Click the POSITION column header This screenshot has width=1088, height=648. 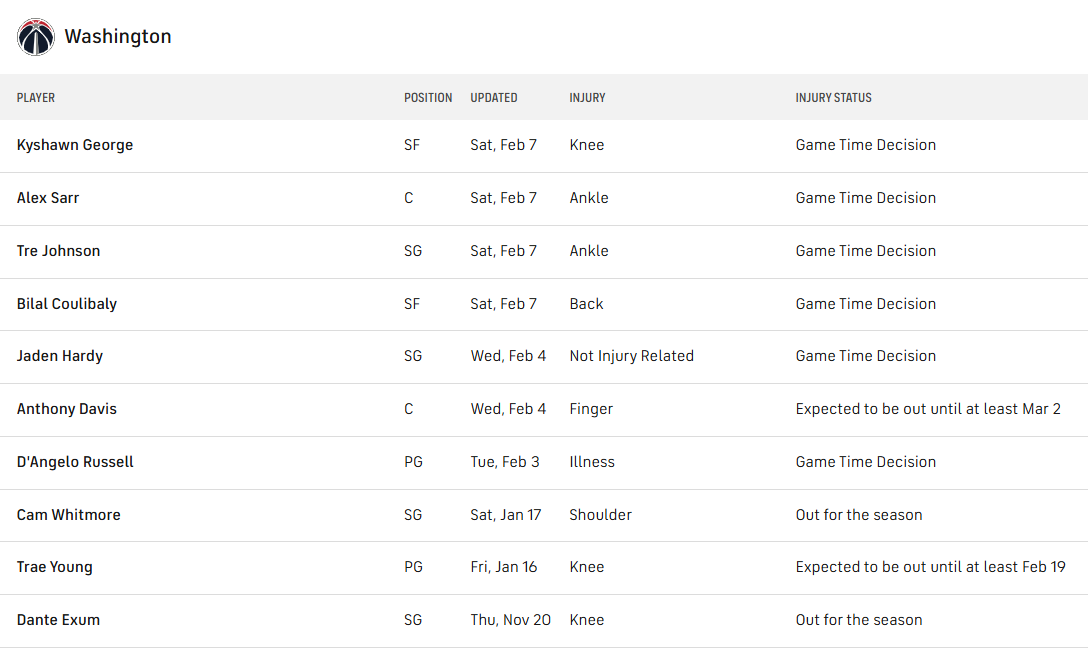click(x=428, y=98)
